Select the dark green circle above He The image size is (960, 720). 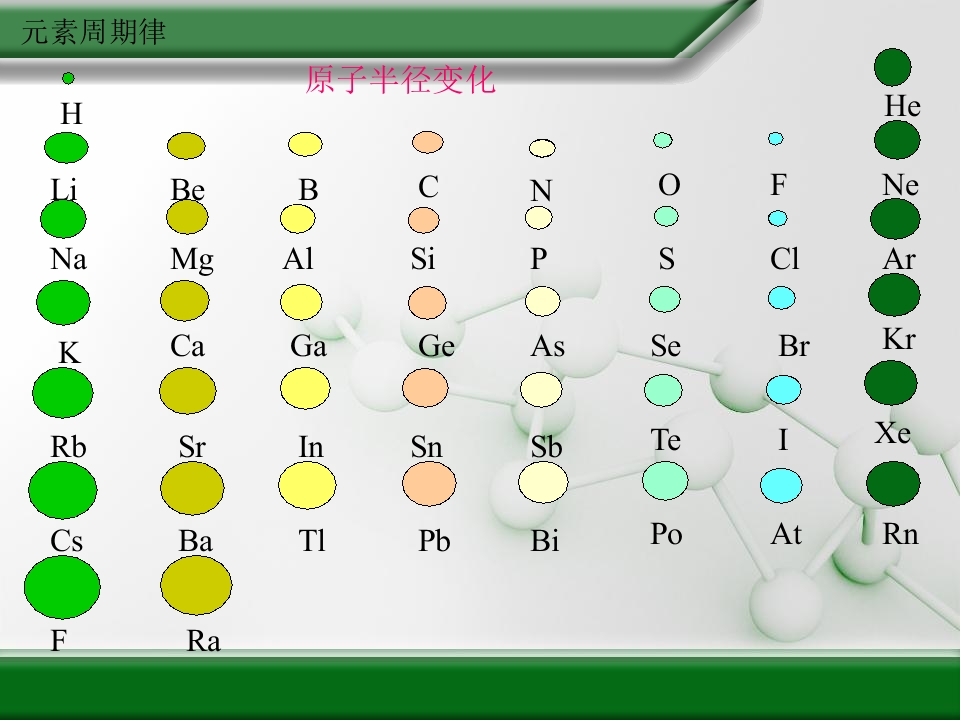[x=892, y=67]
